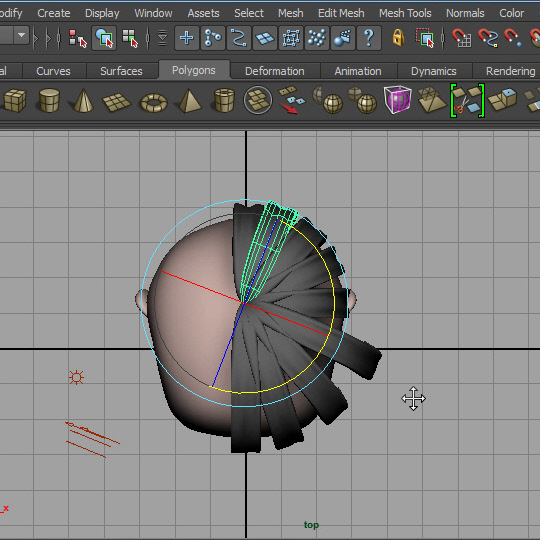The width and height of the screenshot is (540, 540).
Task: Expand selection mask options arrow
Action: 162,38
